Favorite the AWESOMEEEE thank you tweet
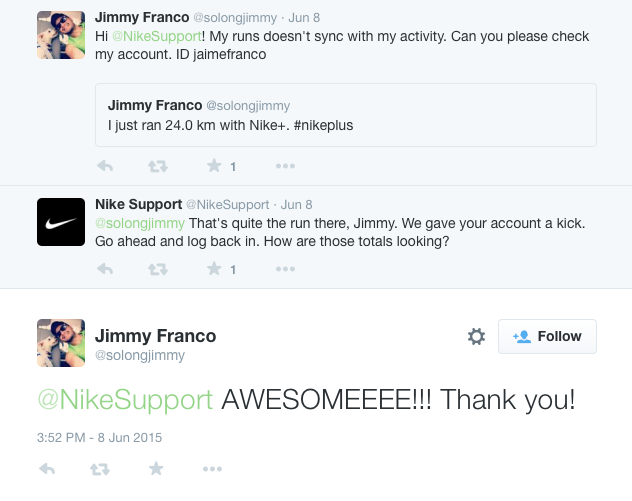632x501 pixels. [x=156, y=468]
